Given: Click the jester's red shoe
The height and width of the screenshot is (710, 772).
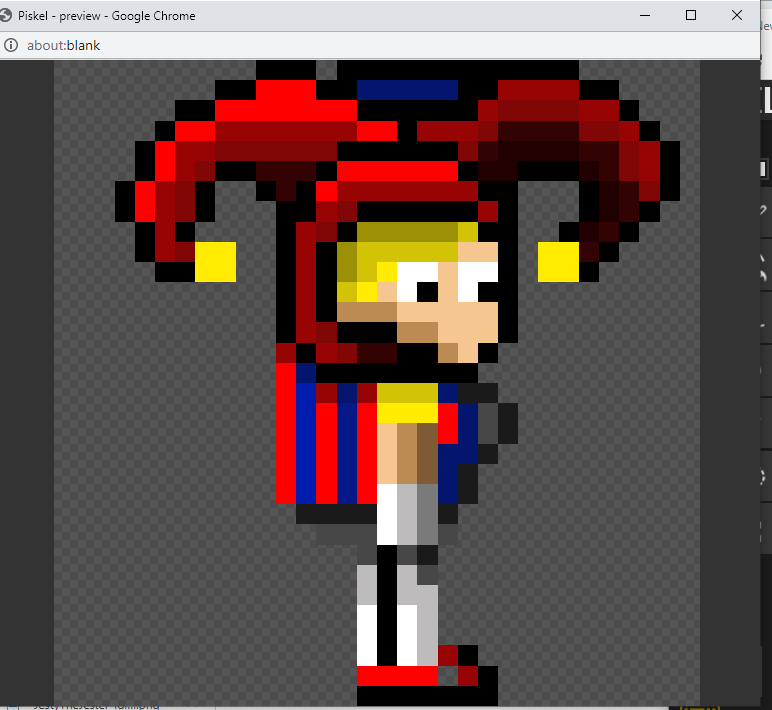Looking at the screenshot, I should pos(396,676).
